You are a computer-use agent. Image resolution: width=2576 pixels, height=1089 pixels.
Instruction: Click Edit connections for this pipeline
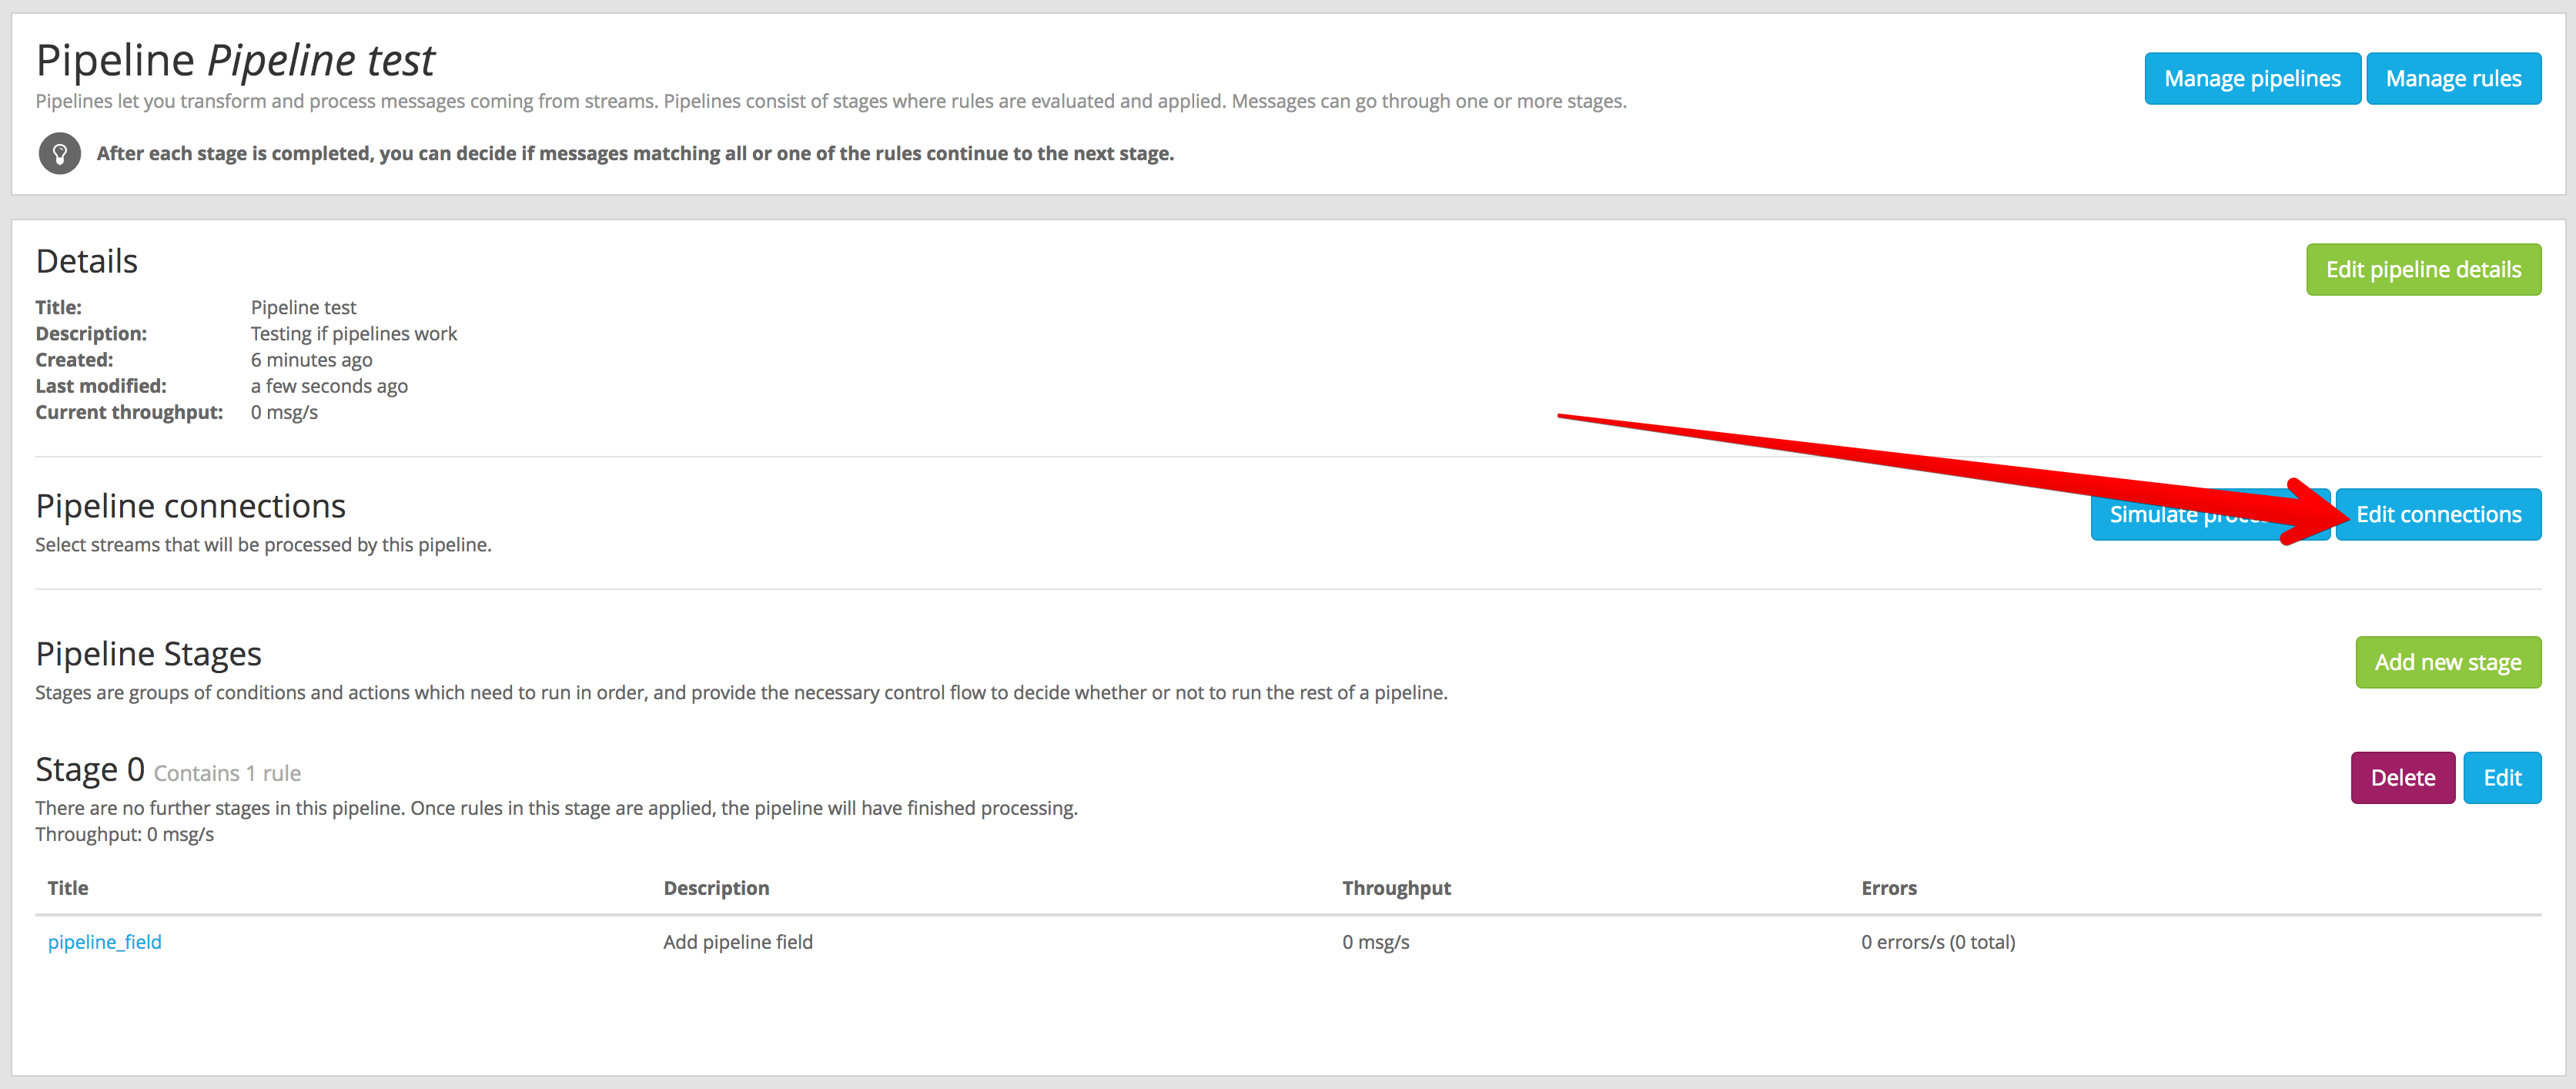point(2438,514)
